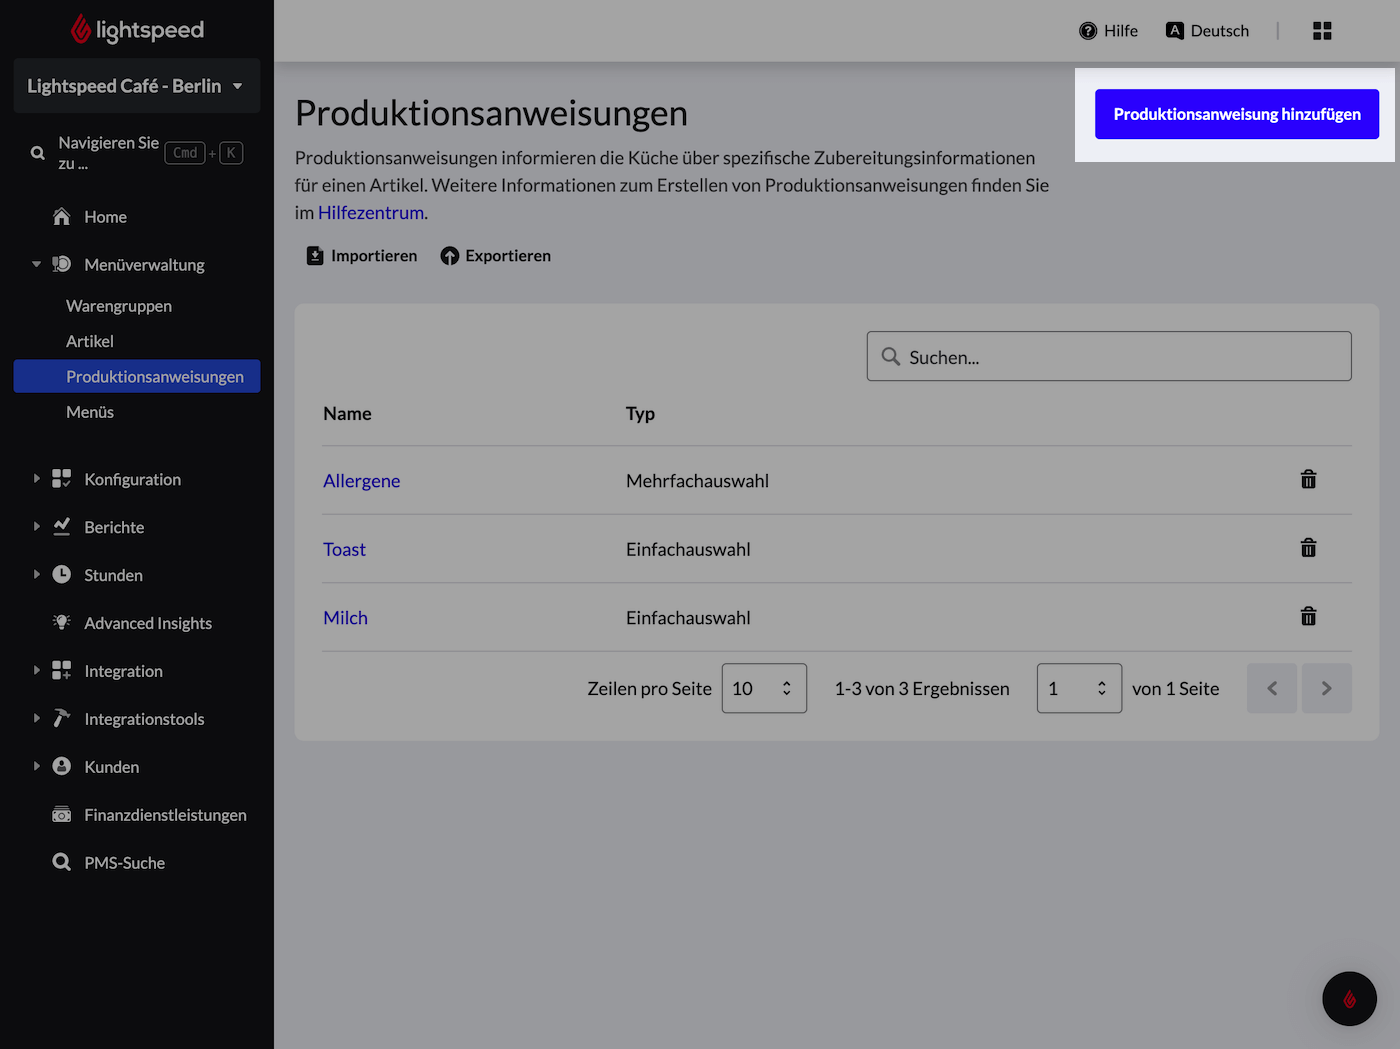Go to the previous results page
The image size is (1400, 1049).
[x=1272, y=688]
